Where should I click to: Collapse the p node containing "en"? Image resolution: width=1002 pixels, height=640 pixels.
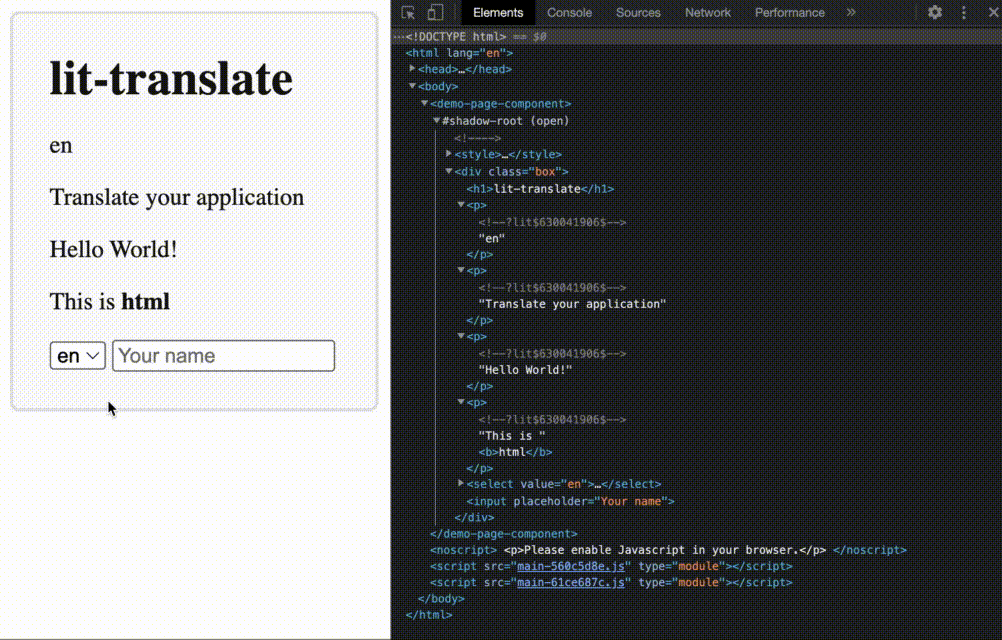(x=461, y=205)
